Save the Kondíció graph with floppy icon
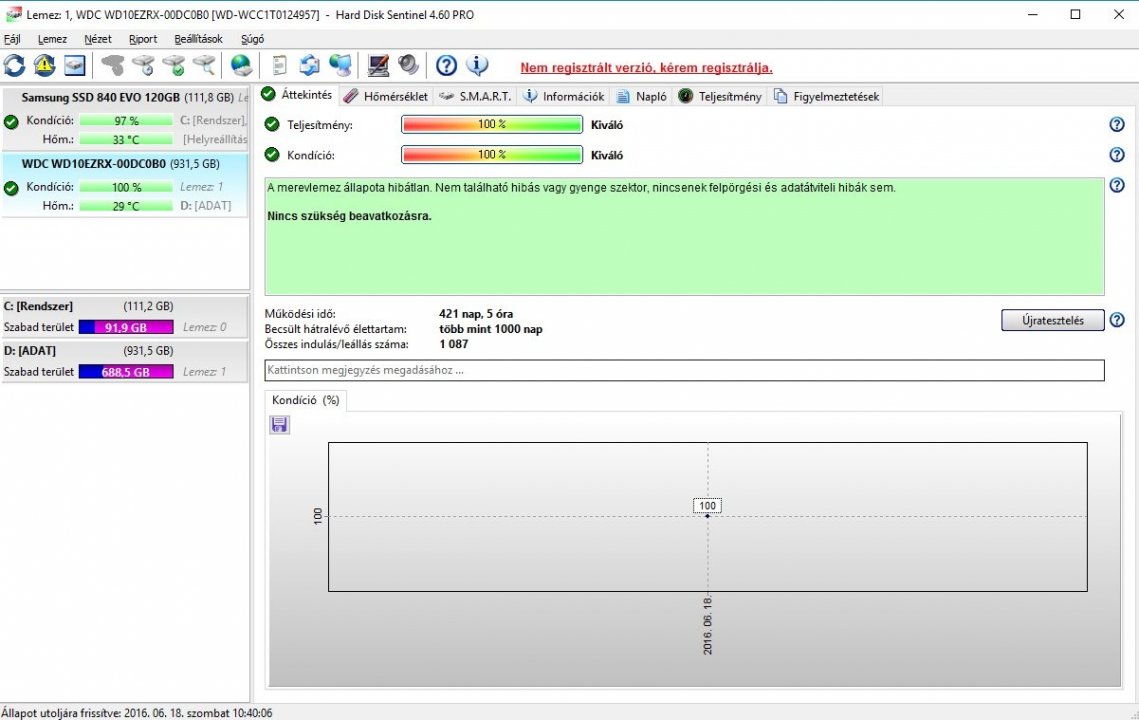1139x720 pixels. click(280, 425)
